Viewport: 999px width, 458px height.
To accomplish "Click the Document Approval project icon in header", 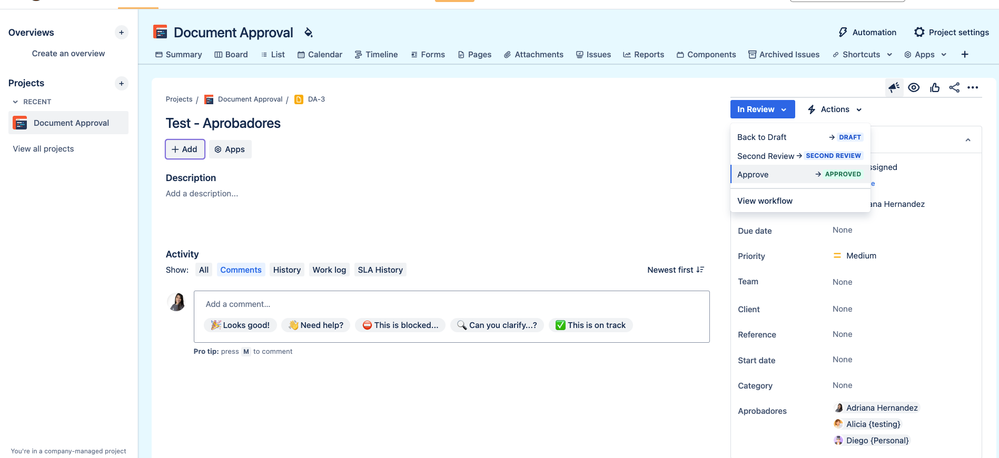I will (x=160, y=32).
